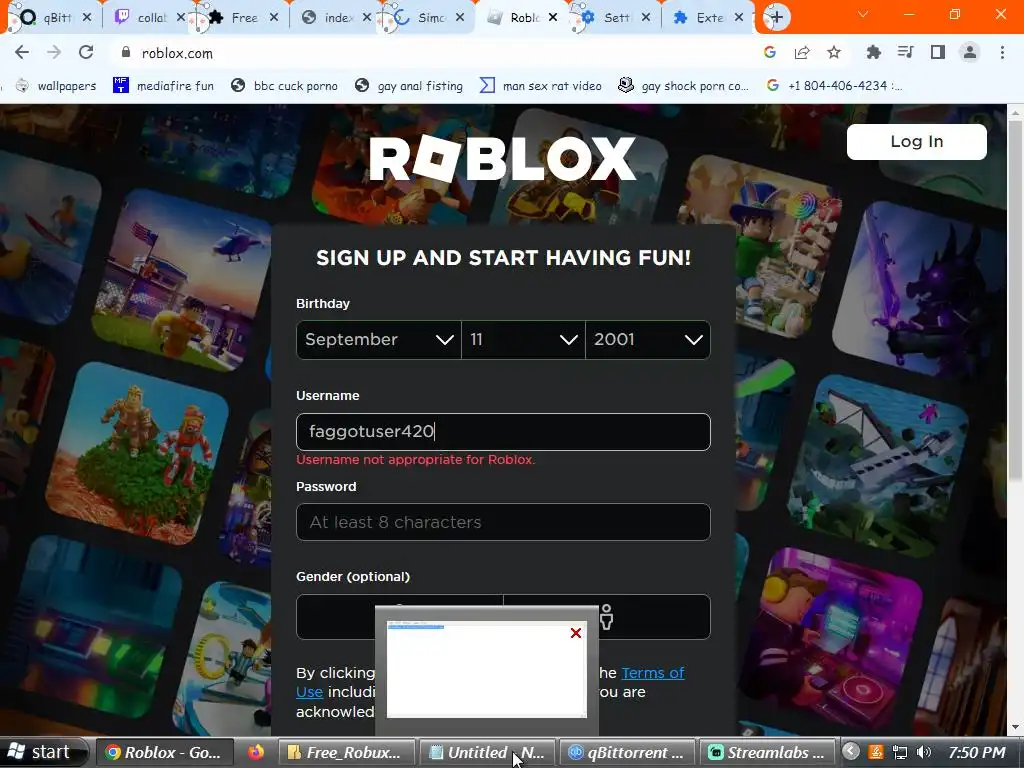Open the +1 804-406-4234 bookmark
Screen dimensions: 1024x768
point(835,86)
